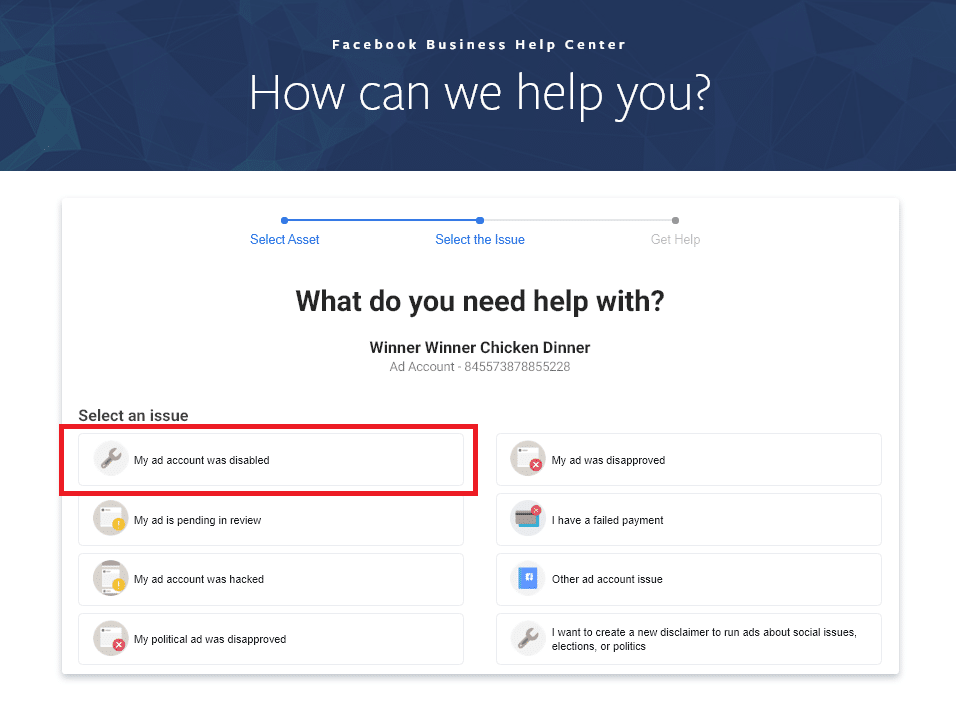This screenshot has height=701, width=956.
Task: Select 'Other ad account issue' card
Action: 688,579
